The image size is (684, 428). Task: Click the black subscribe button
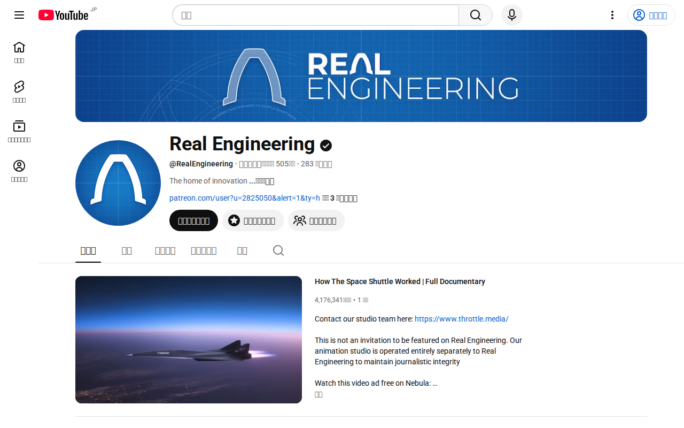click(x=194, y=221)
